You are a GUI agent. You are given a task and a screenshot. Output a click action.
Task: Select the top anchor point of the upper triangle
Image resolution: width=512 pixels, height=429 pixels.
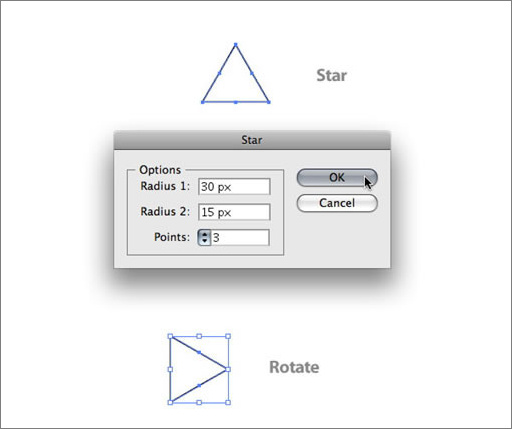pos(236,44)
